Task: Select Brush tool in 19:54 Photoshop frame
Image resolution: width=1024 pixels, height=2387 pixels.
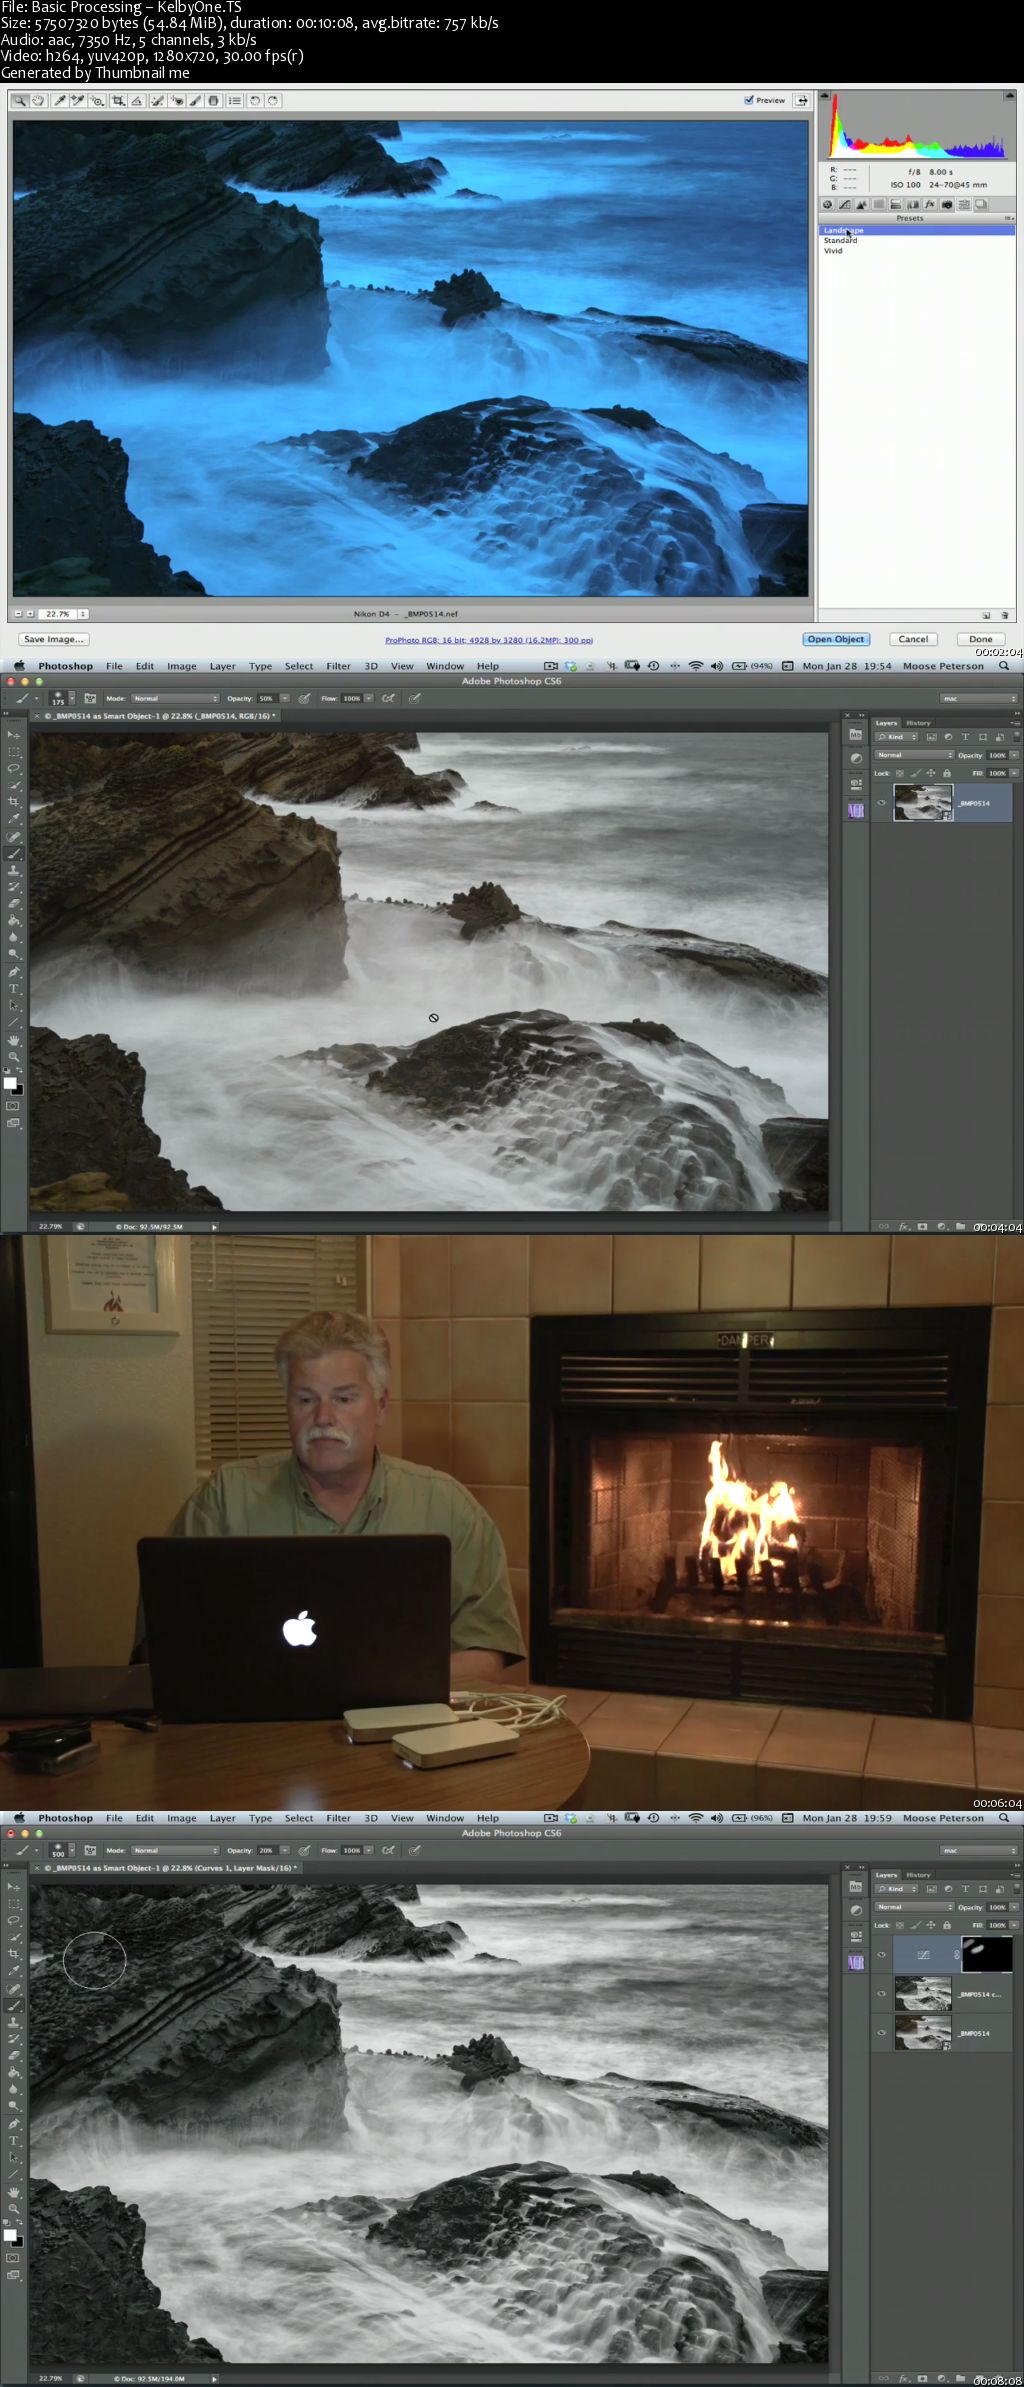Action: point(14,854)
